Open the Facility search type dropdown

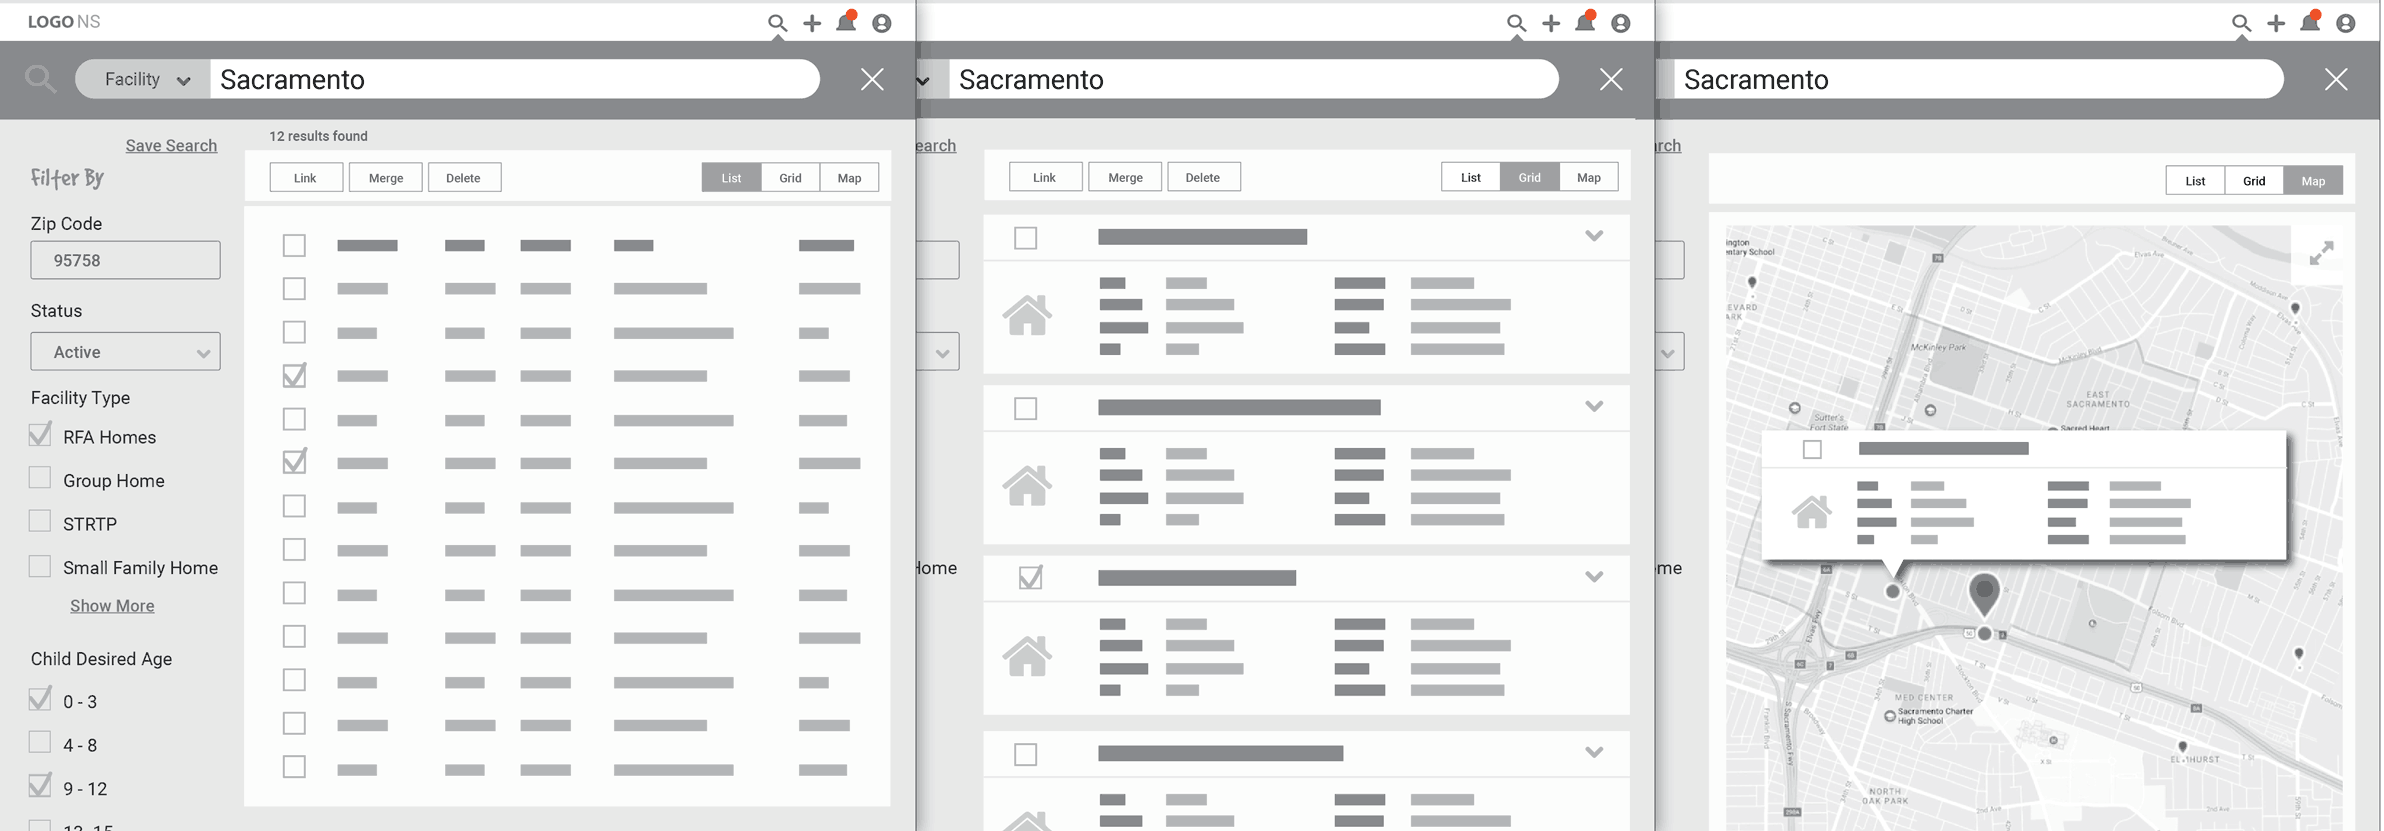click(145, 79)
